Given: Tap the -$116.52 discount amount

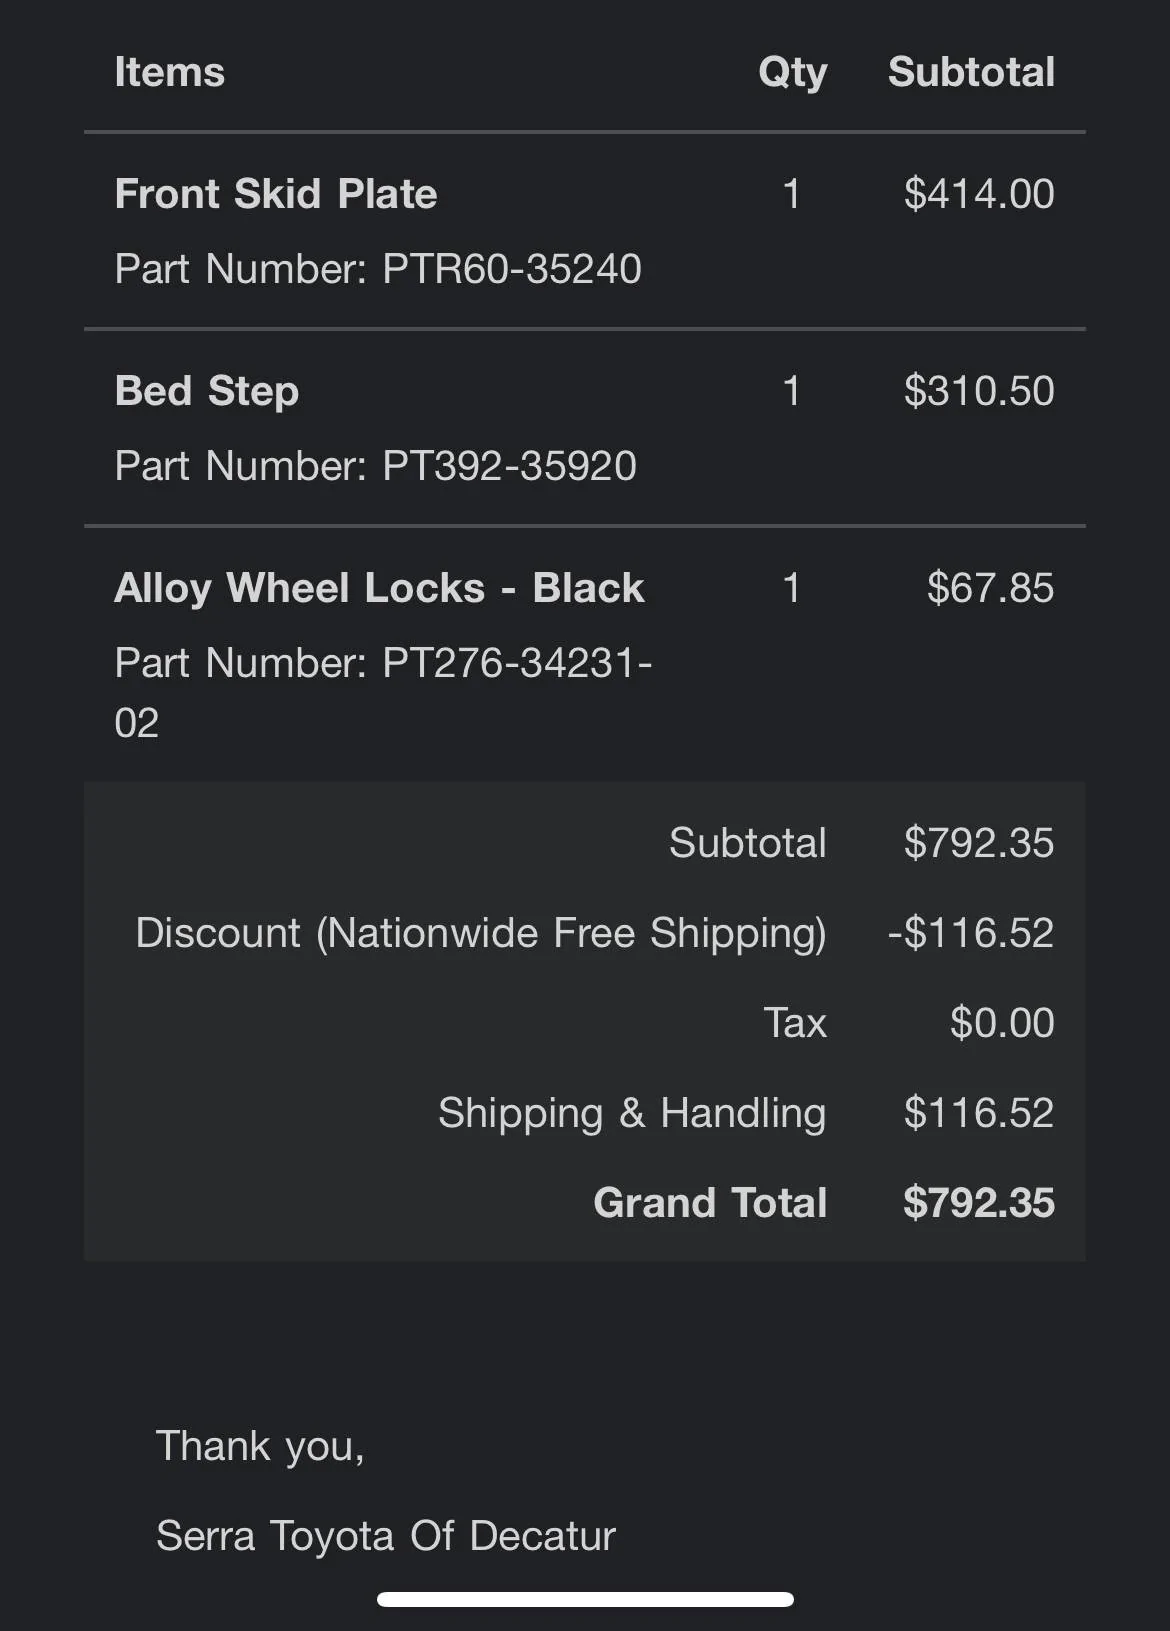Looking at the screenshot, I should [x=970, y=933].
